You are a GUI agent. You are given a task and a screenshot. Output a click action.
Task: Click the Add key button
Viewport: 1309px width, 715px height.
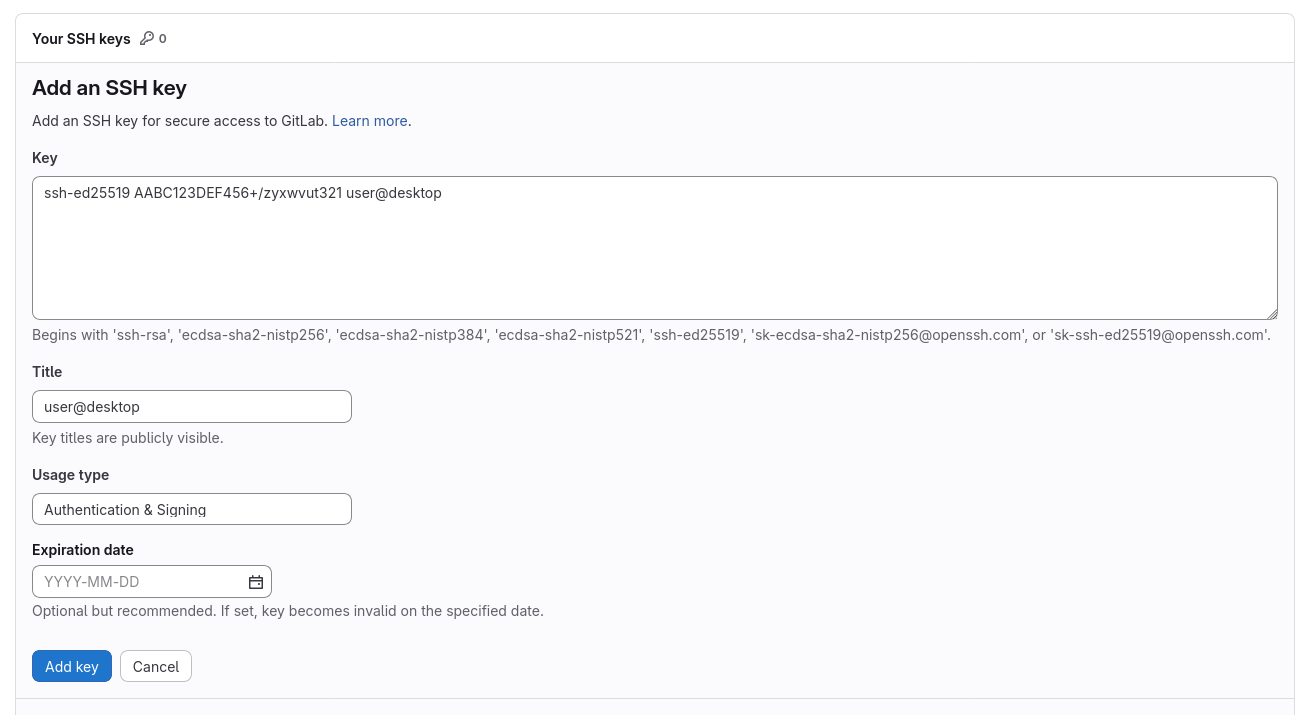(72, 666)
